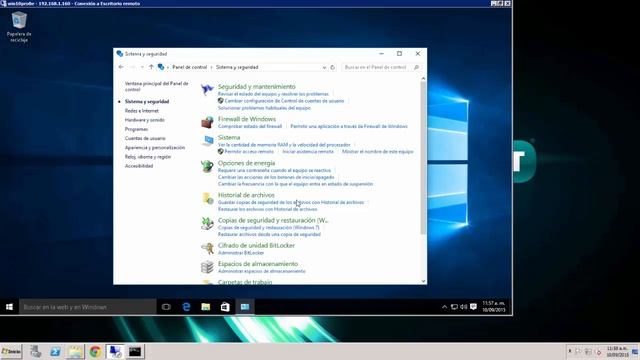The image size is (640, 360).
Task: Open the Historial de archivos icon
Action: (x=207, y=198)
